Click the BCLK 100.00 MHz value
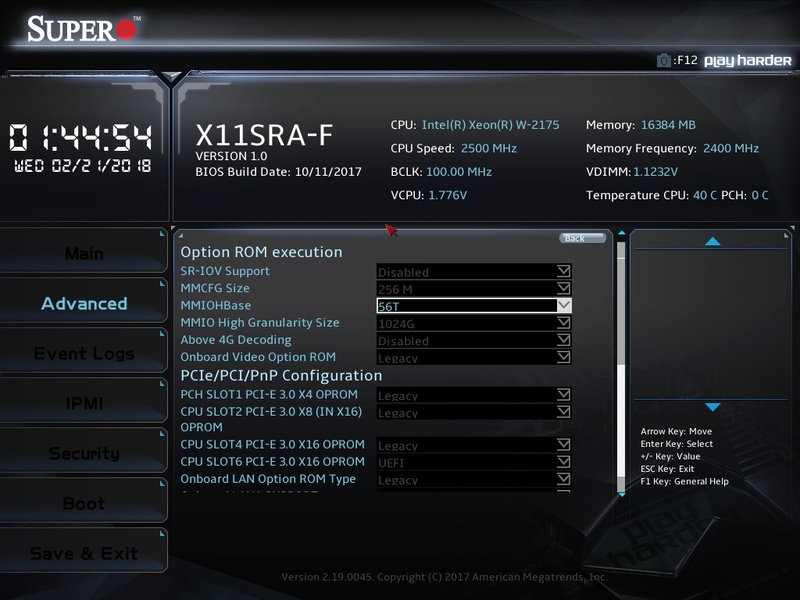This screenshot has height=600, width=800. point(459,172)
